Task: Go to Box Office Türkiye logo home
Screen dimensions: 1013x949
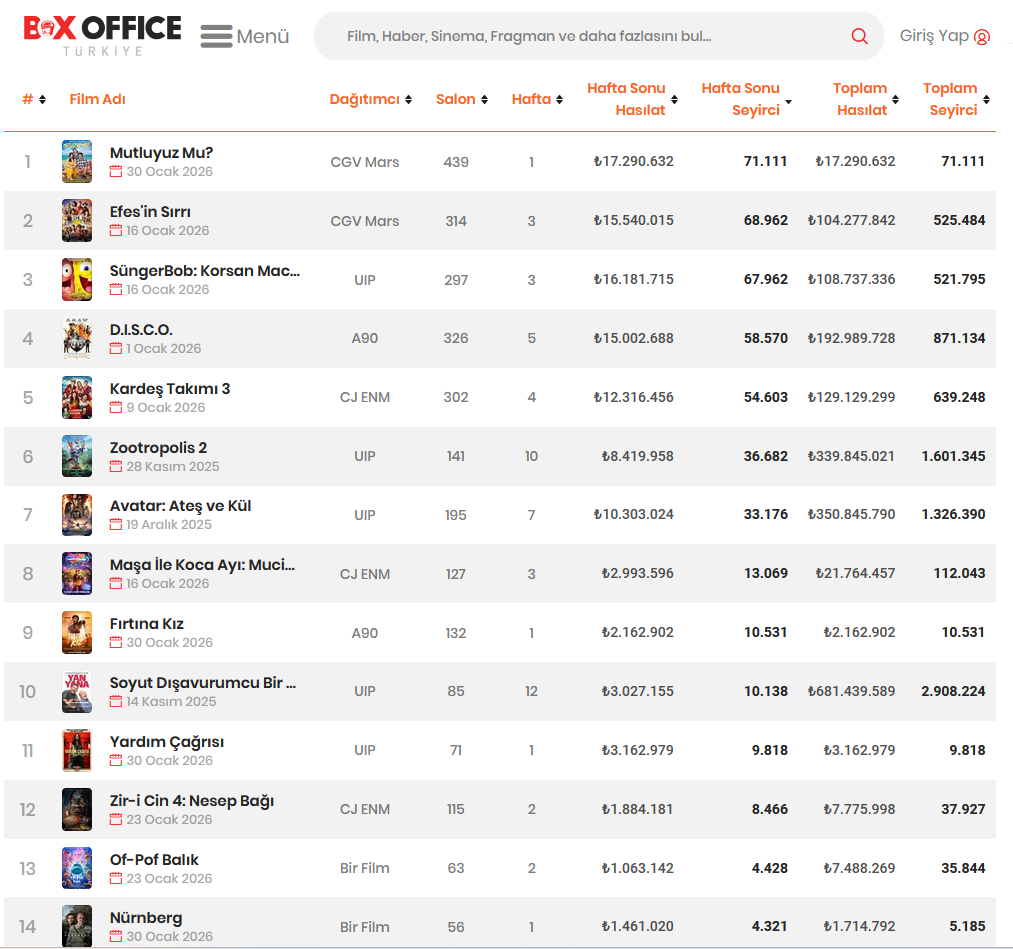Action: tap(102, 36)
